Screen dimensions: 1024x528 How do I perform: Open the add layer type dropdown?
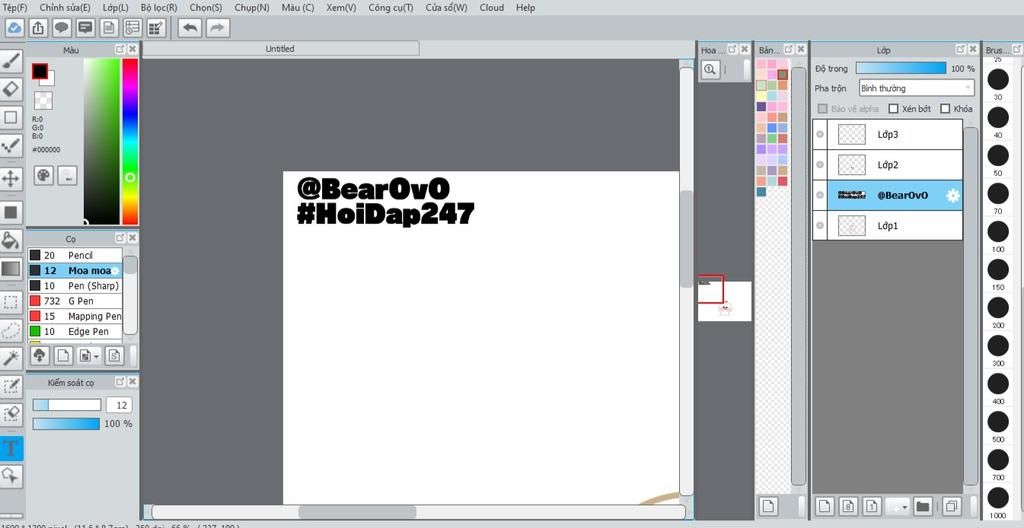(x=896, y=506)
